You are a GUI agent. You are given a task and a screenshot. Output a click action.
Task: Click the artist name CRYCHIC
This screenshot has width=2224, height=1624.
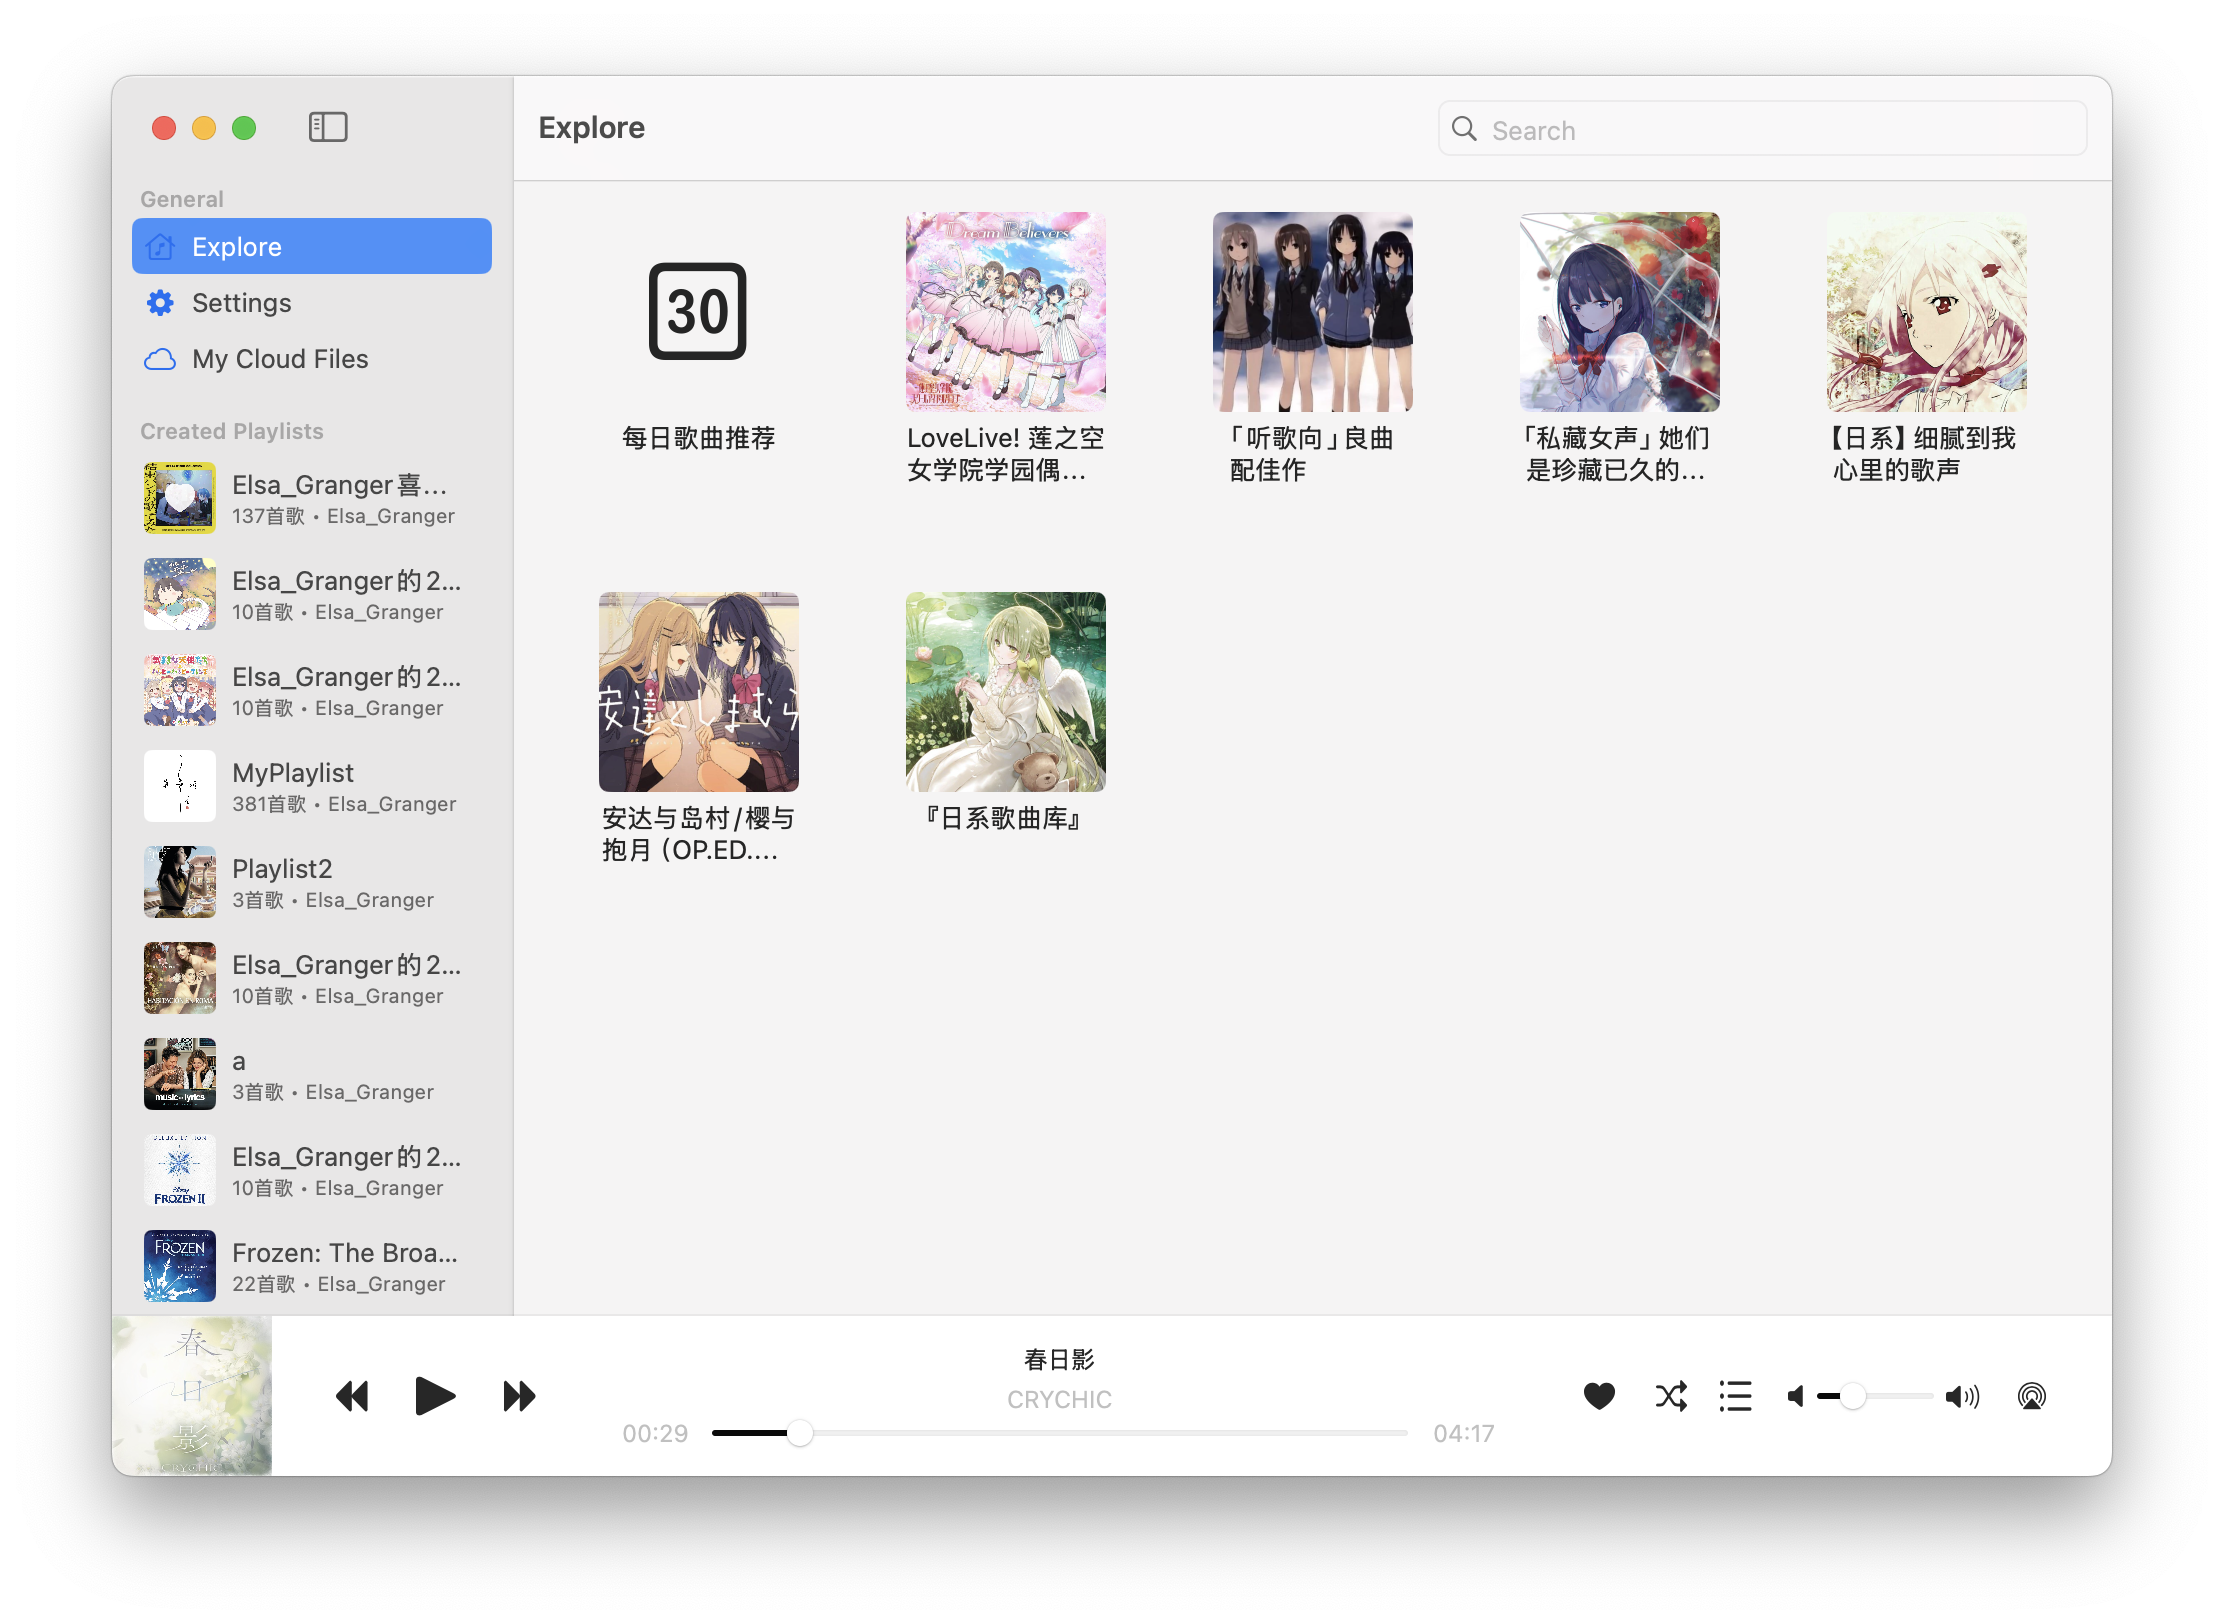pos(1059,1400)
